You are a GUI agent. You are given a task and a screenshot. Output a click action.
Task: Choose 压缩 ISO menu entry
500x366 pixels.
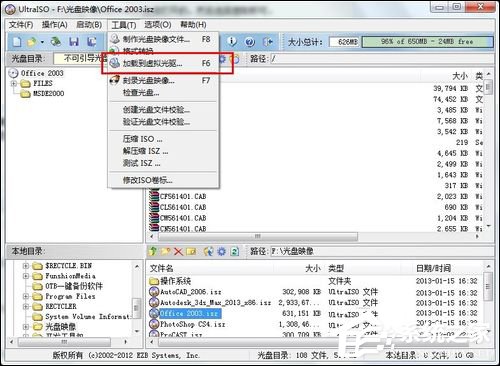click(163, 139)
